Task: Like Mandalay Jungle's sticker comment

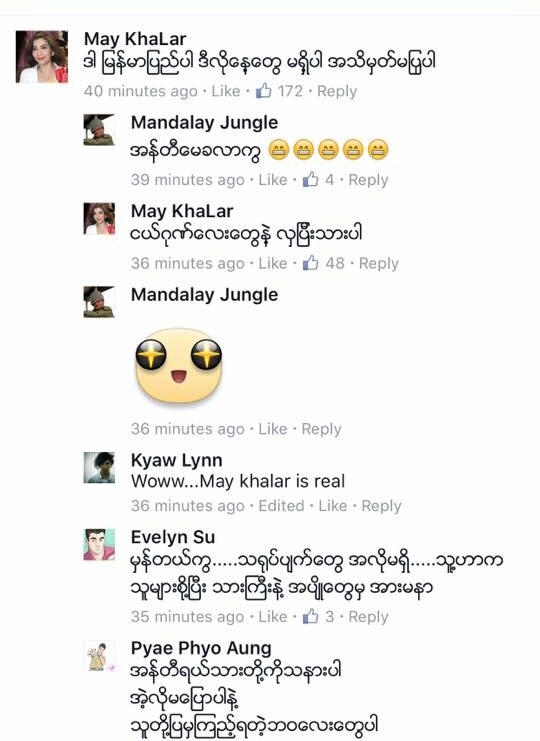Action: click(273, 429)
